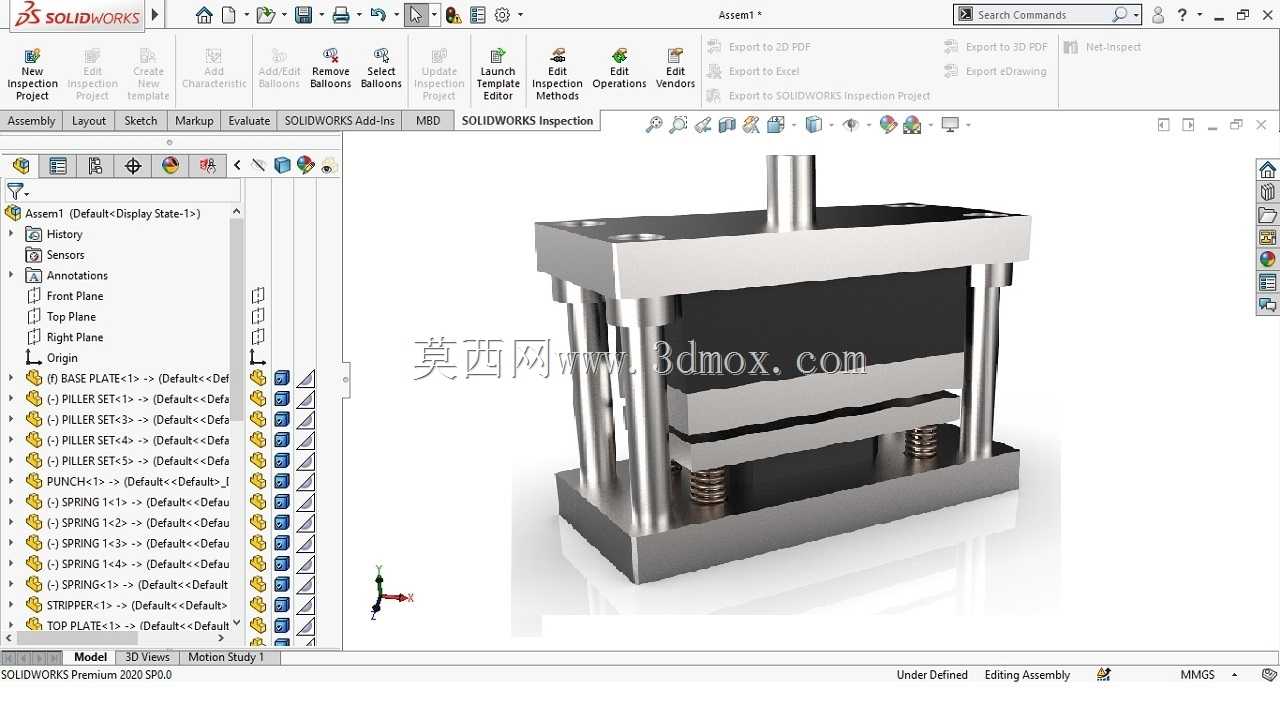Switch to the Sketch tab
This screenshot has height=720, width=1280.
click(141, 120)
